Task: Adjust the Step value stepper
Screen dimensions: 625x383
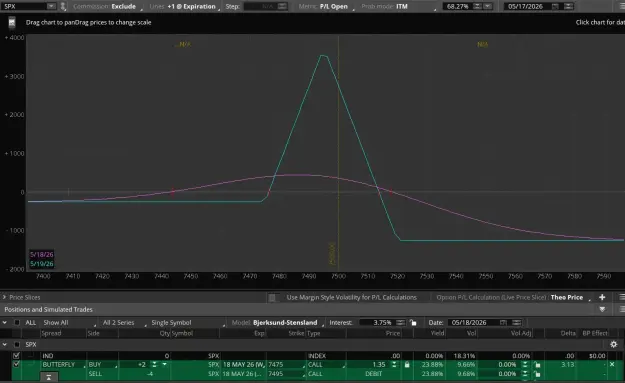Action: pyautogui.click(x=282, y=6)
